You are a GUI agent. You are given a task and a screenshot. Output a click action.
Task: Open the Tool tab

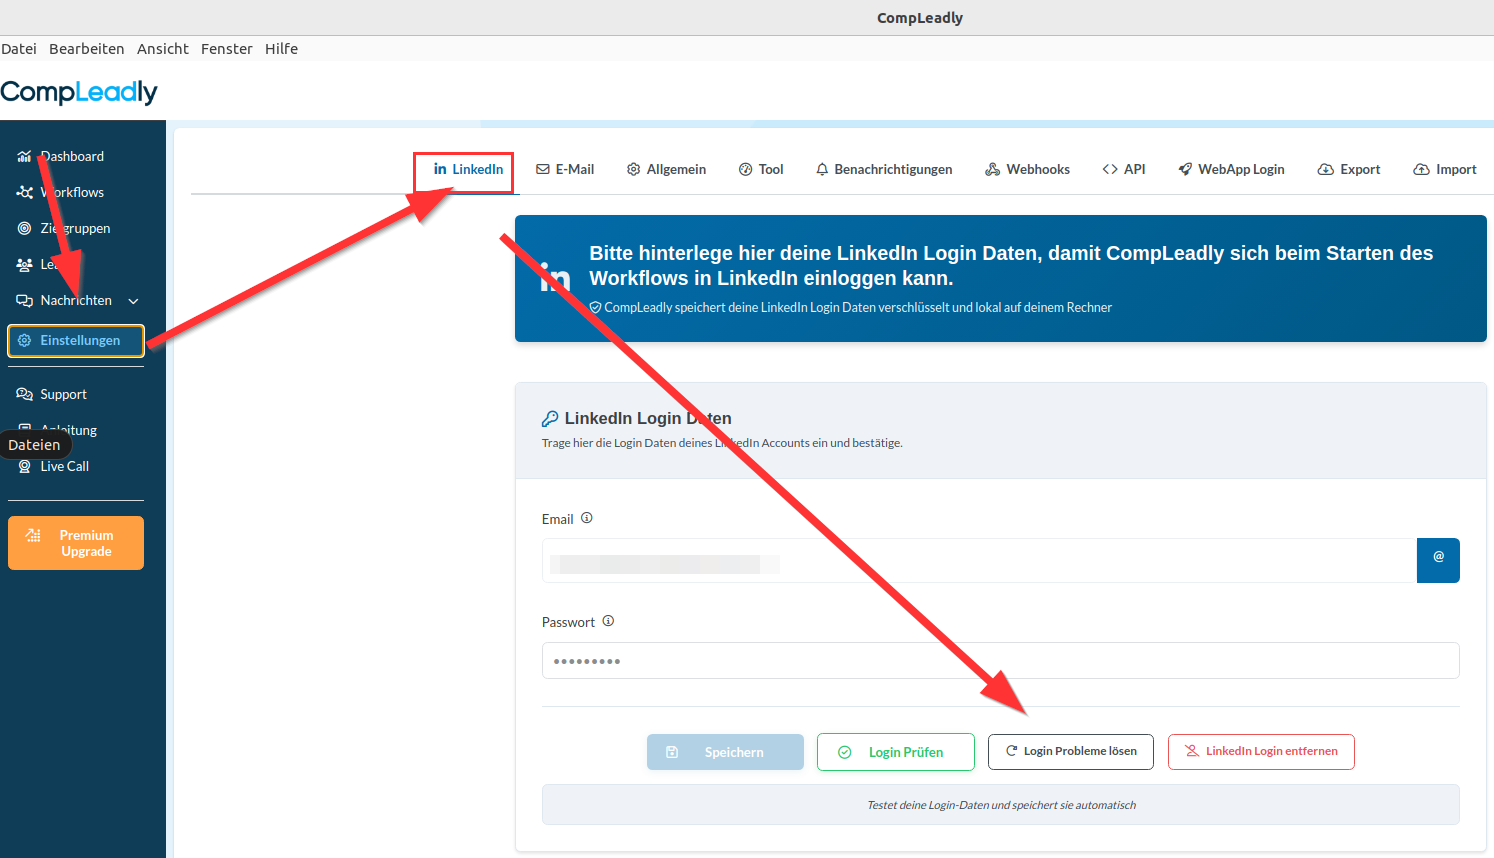761,169
